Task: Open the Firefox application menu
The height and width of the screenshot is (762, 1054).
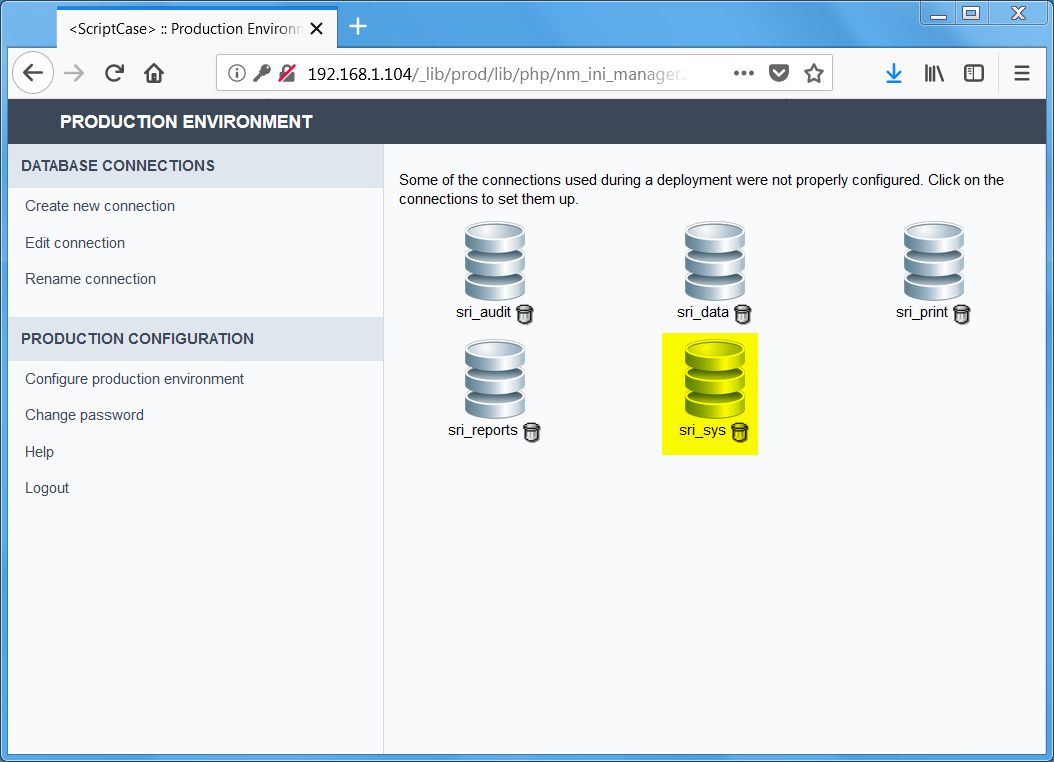Action: (x=1020, y=72)
